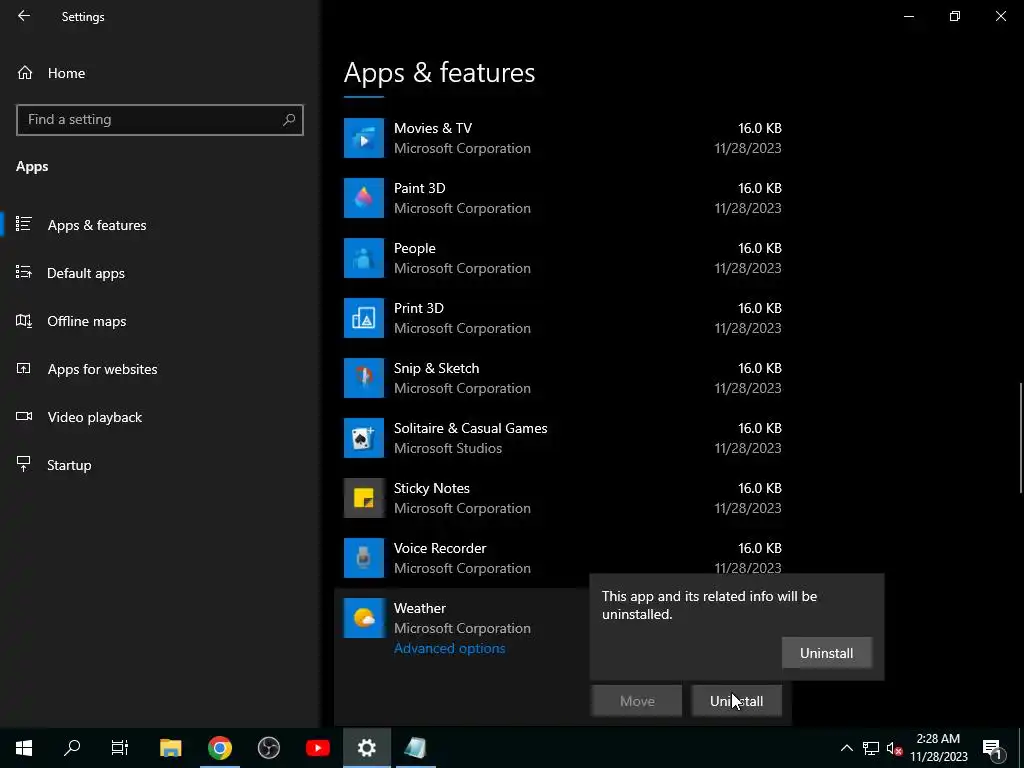Open YouTube app from the taskbar
This screenshot has width=1024, height=768.
(317, 748)
